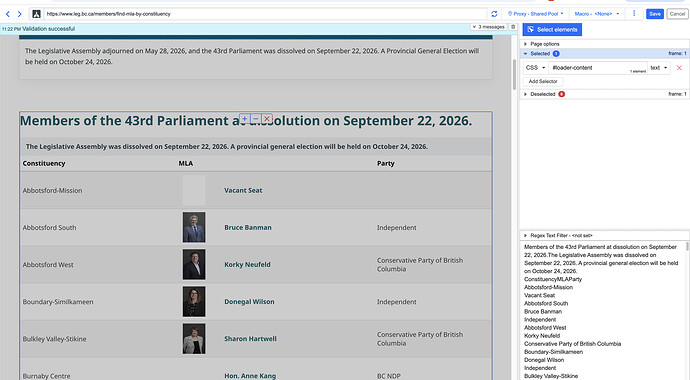Click in the URL address field
The width and height of the screenshot is (690, 380).
click(265, 14)
